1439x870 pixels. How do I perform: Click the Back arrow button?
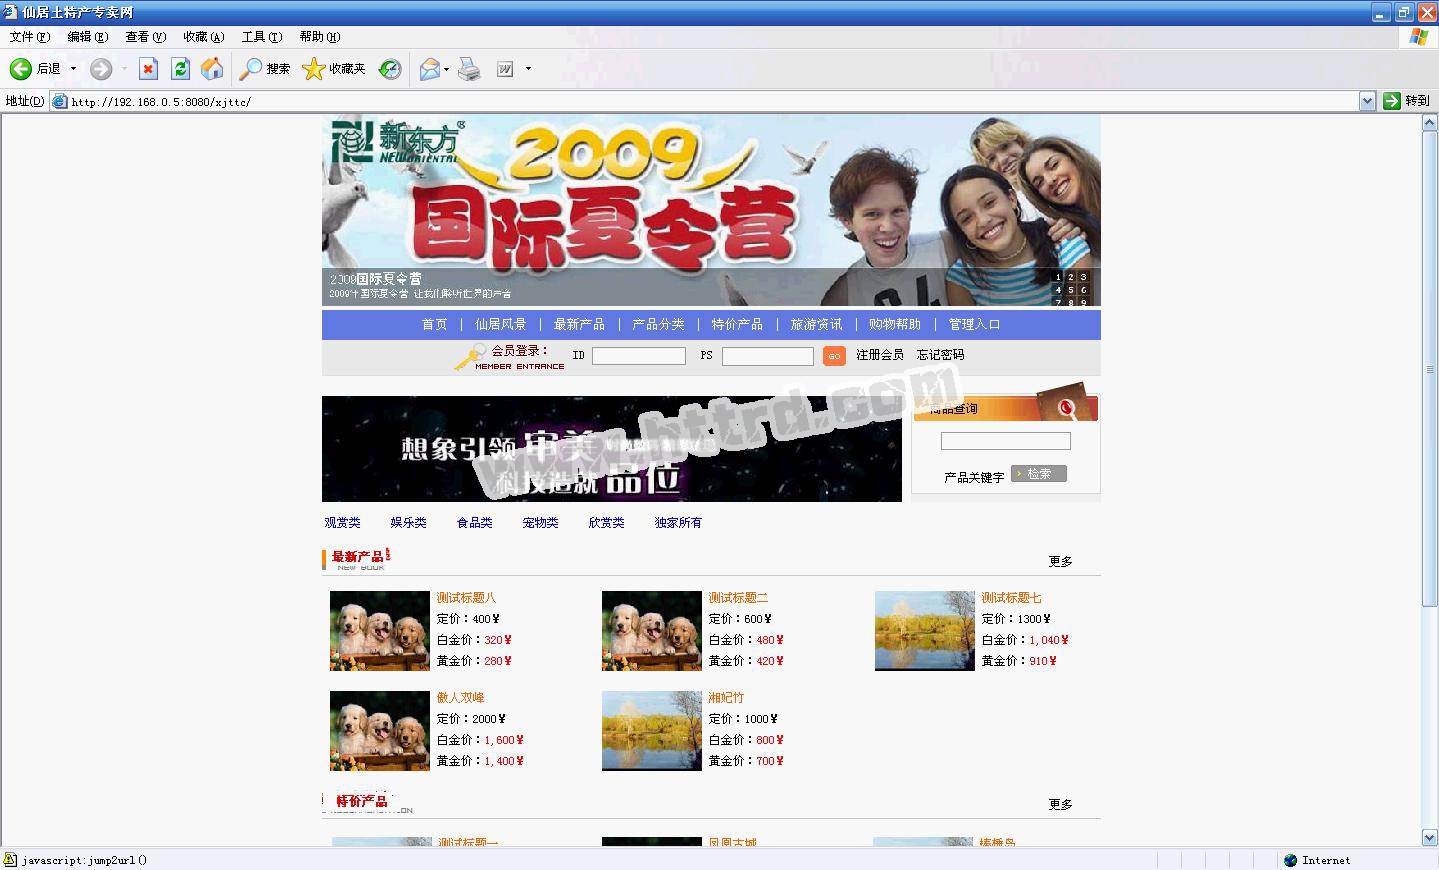click(21, 68)
